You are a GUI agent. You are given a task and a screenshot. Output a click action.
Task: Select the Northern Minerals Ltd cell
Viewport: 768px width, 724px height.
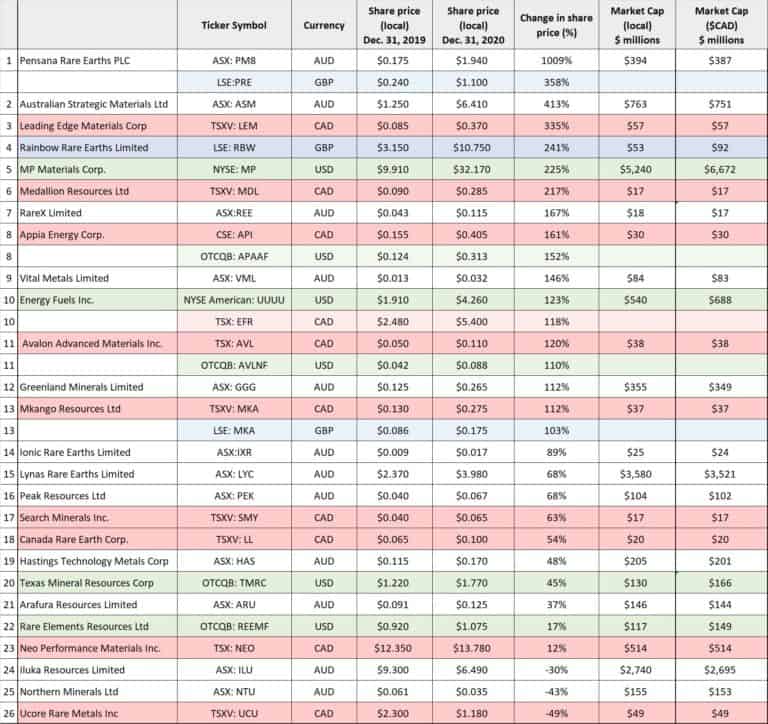[97, 692]
